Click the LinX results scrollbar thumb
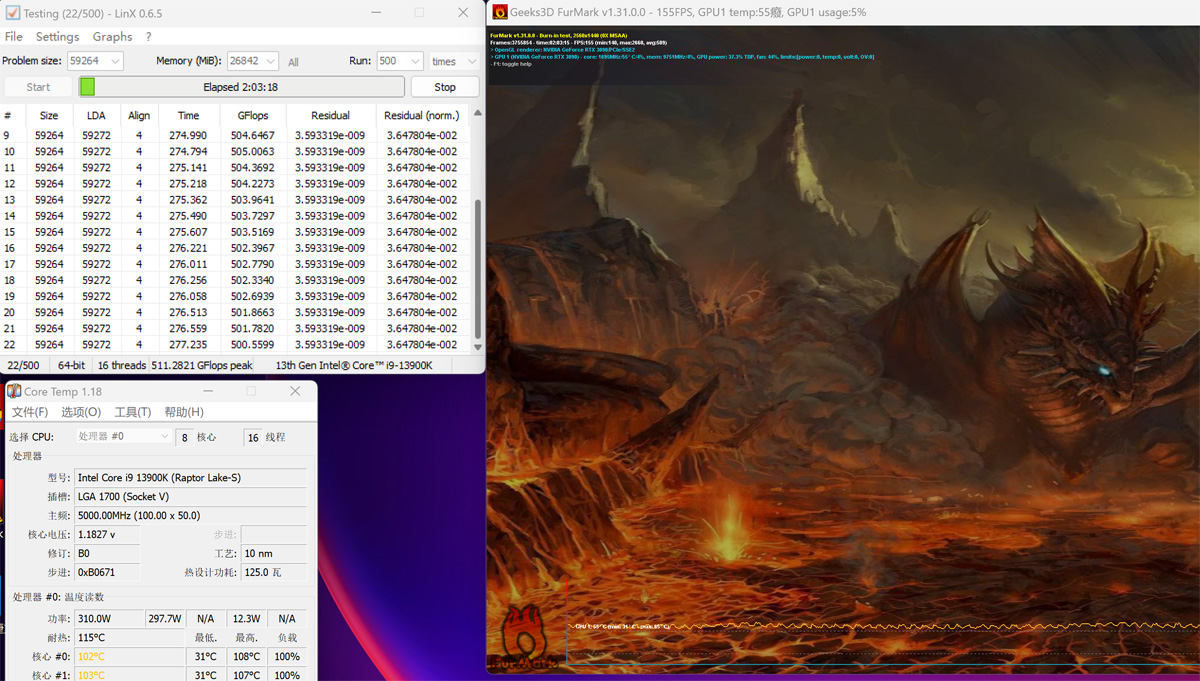 [477, 268]
